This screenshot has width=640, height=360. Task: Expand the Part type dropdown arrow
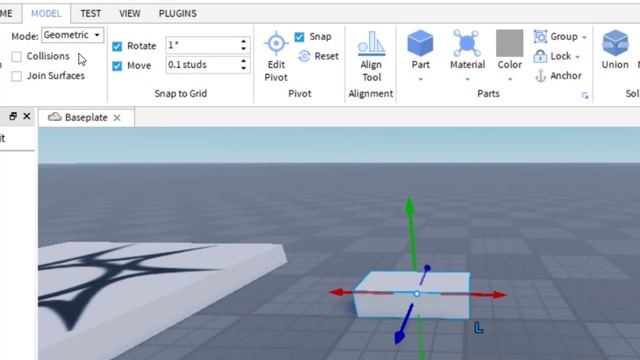click(420, 79)
